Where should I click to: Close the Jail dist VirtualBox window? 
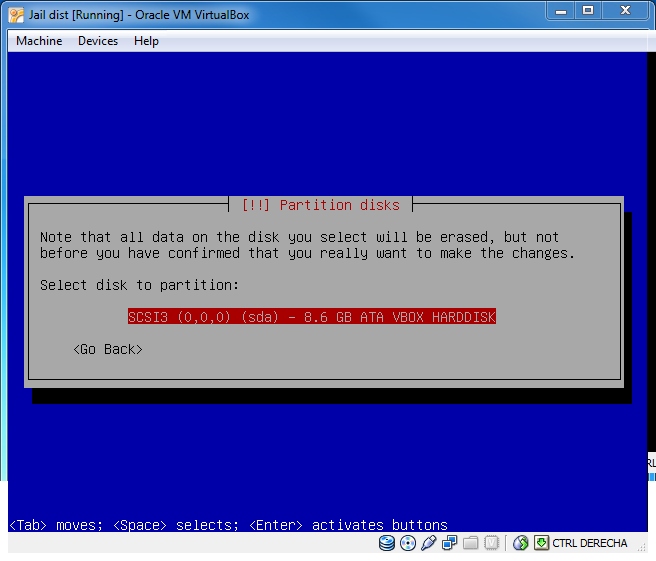point(625,11)
